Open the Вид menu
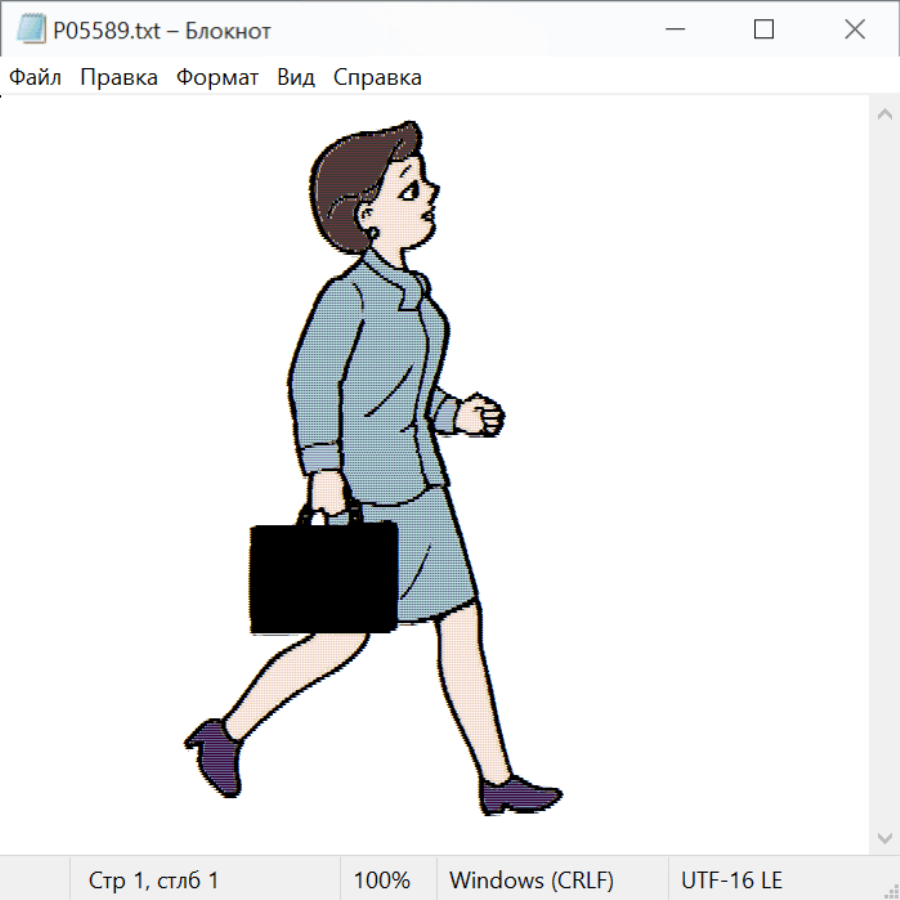 [296, 78]
